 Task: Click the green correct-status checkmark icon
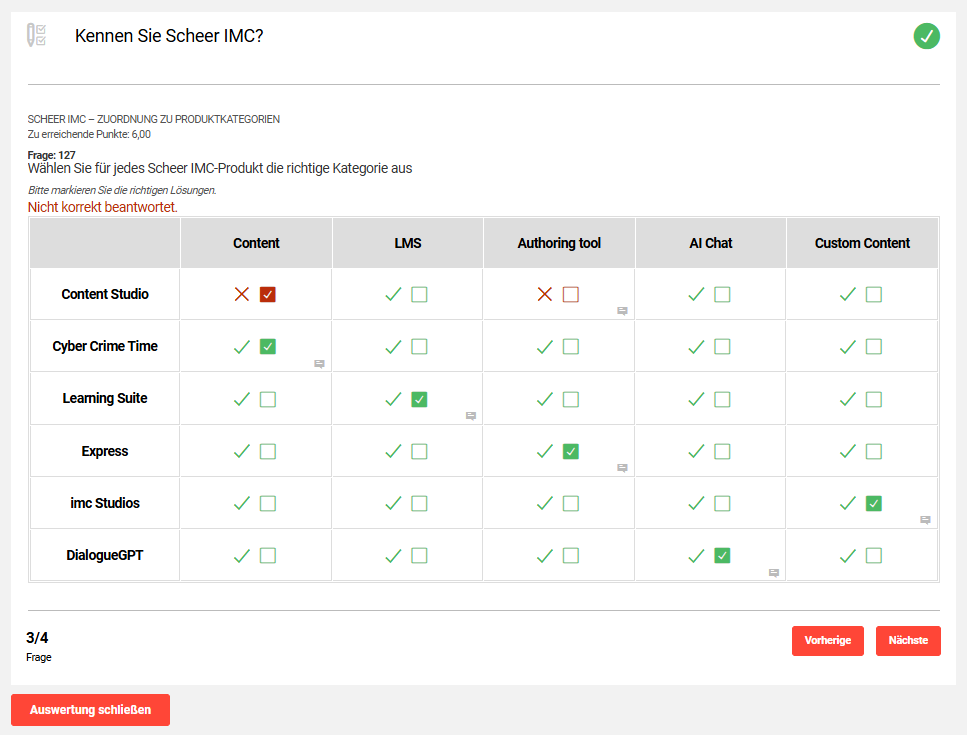(x=926, y=36)
